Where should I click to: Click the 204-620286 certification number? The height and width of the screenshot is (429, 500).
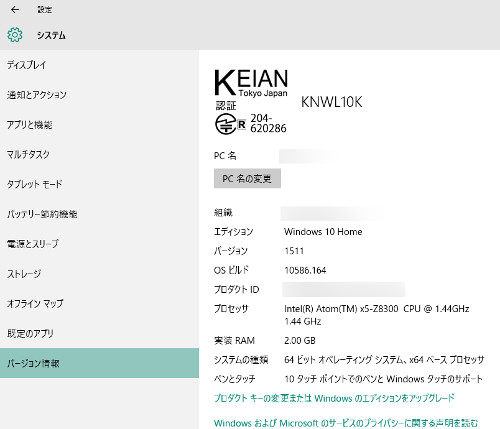[x=268, y=123]
